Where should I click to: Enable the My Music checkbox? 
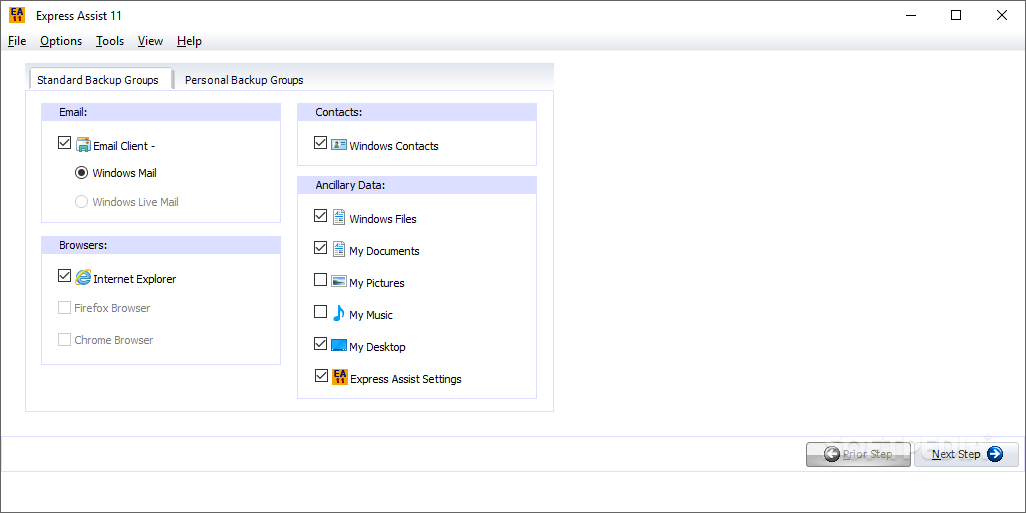click(320, 311)
